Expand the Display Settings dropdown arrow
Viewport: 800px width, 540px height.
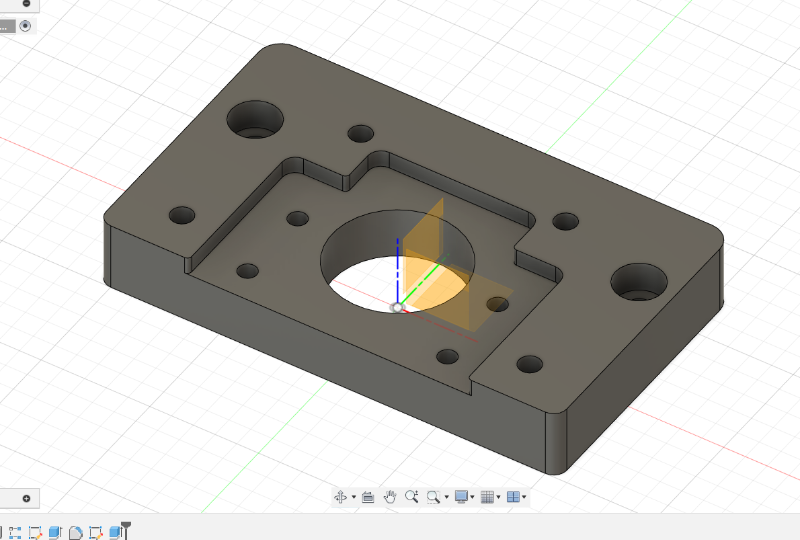[473, 497]
